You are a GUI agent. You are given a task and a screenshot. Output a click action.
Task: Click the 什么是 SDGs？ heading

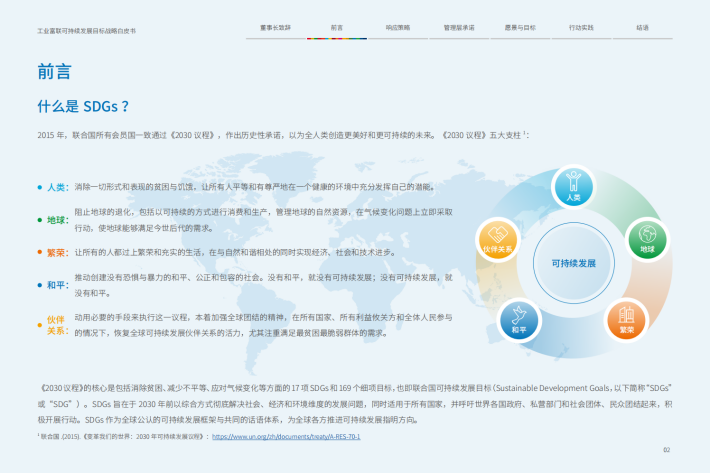83,106
